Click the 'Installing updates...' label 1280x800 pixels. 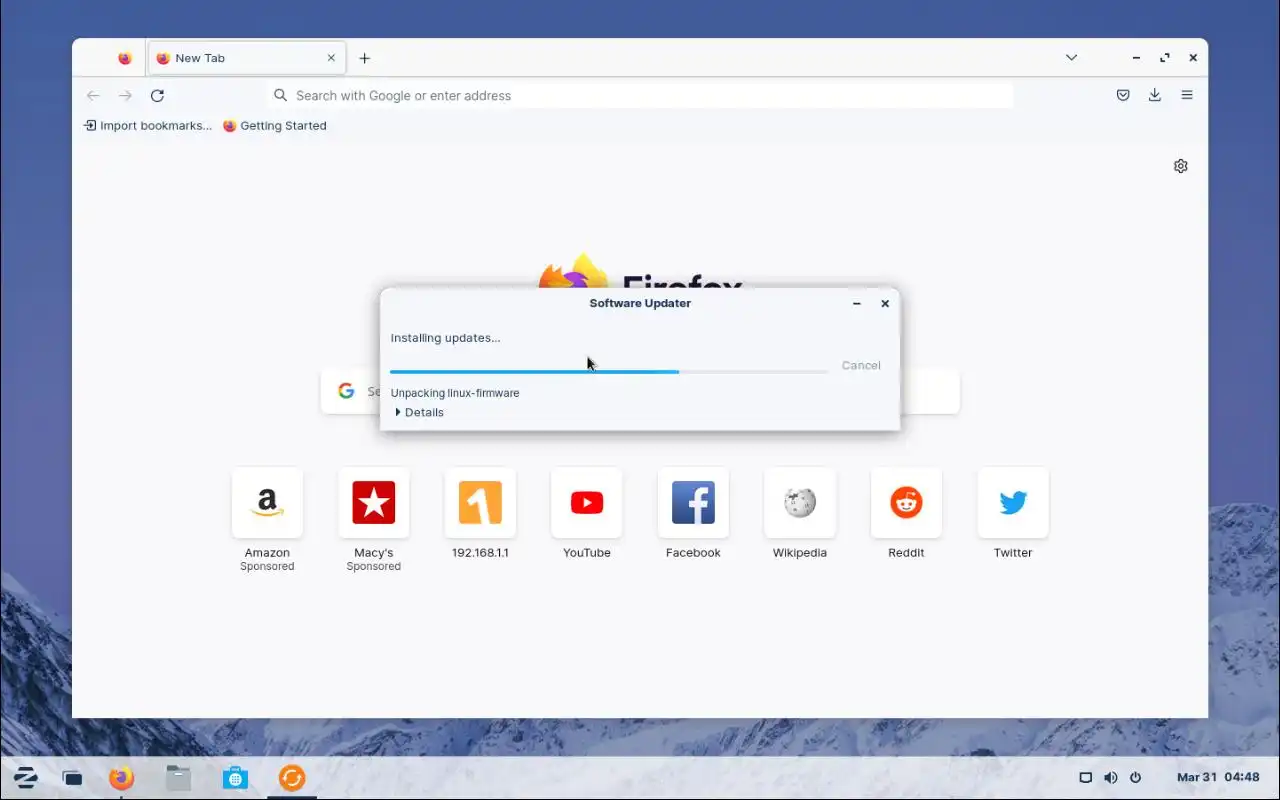(x=445, y=338)
